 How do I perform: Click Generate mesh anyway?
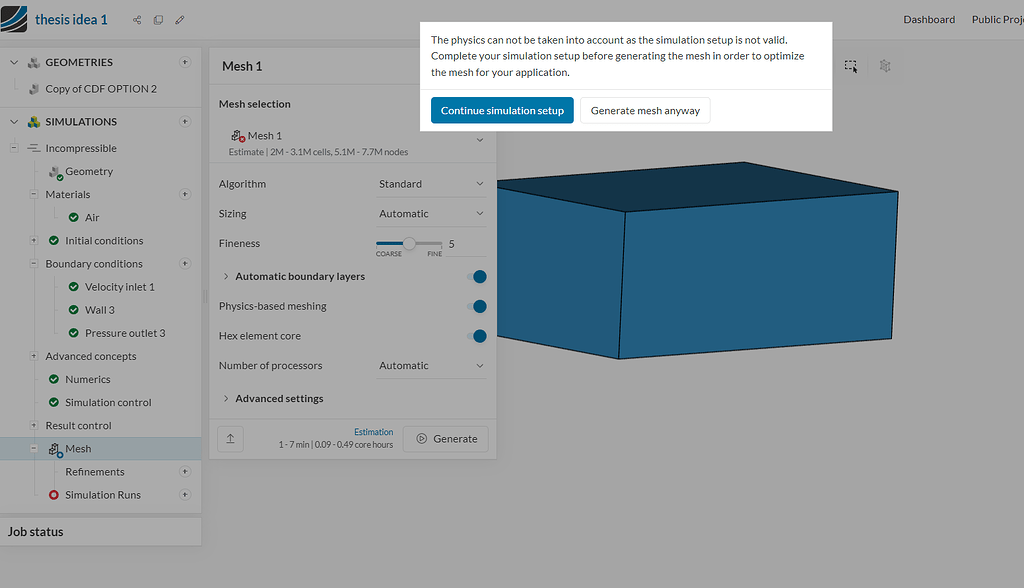pos(645,111)
